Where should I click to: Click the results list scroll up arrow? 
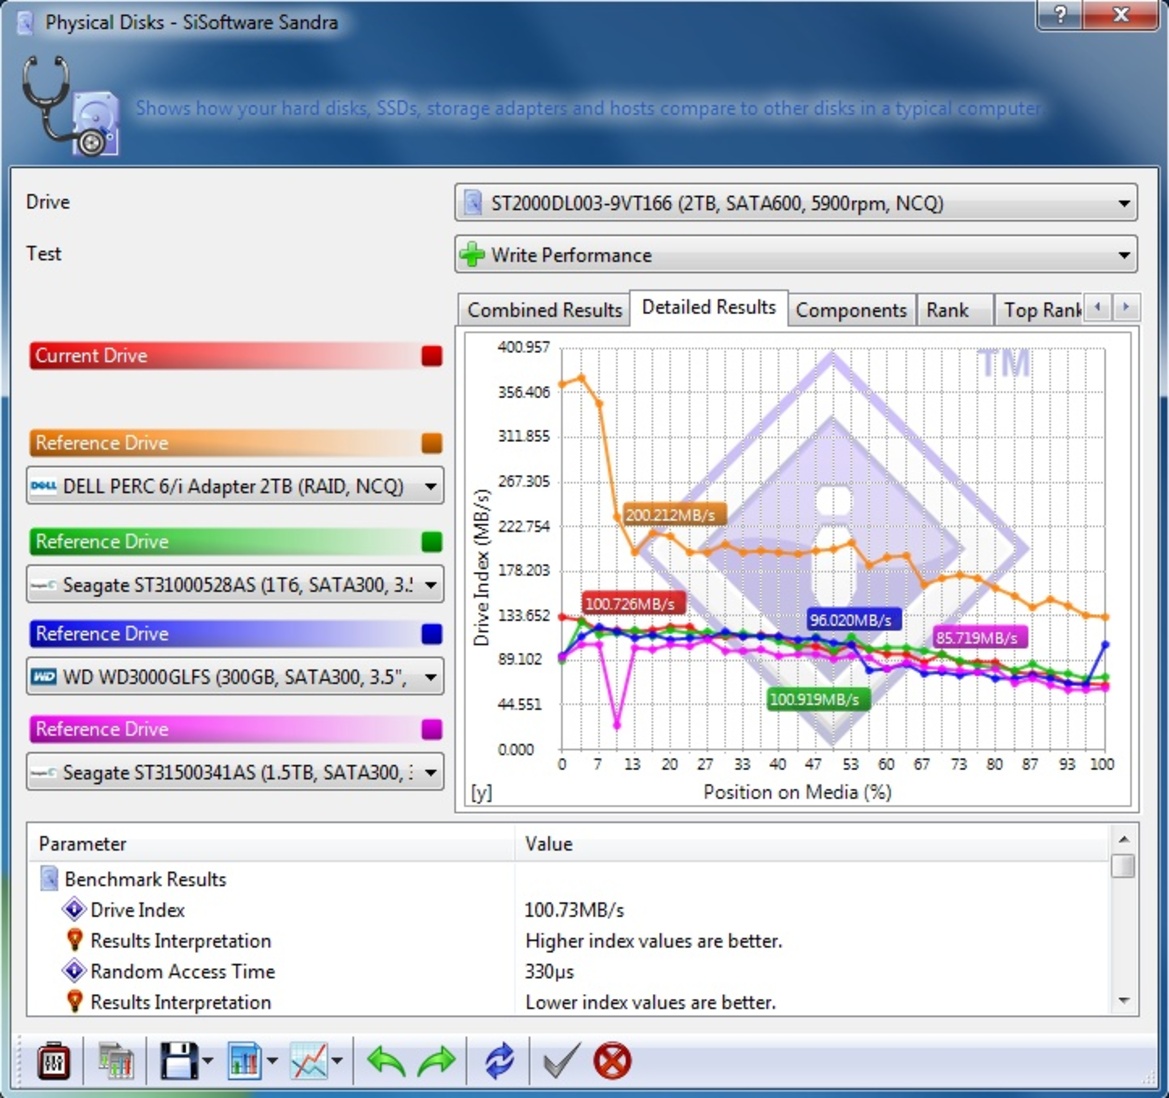(x=1124, y=839)
